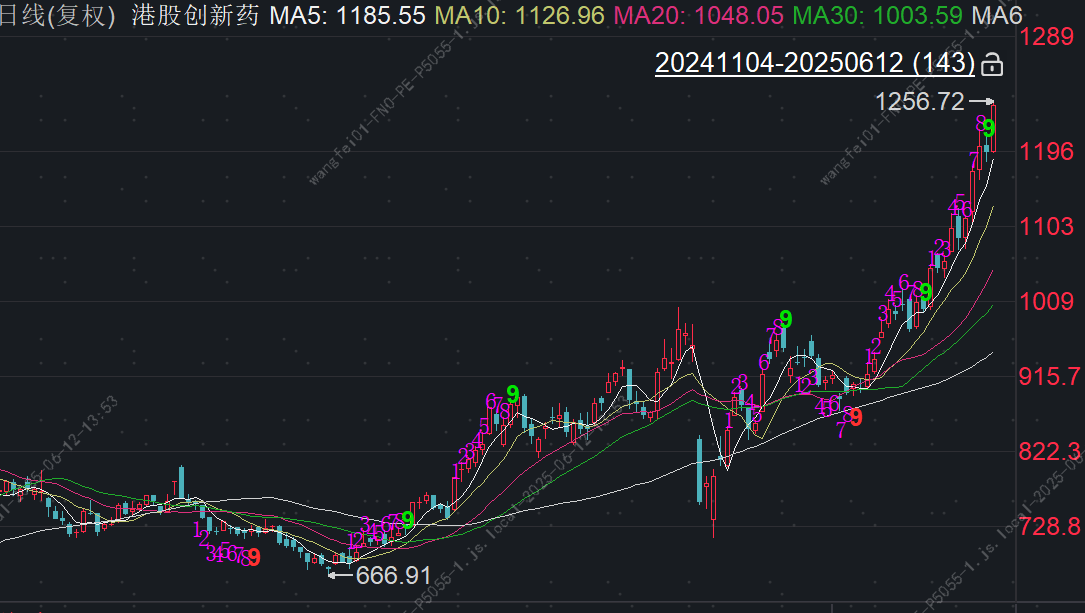Click the 915.7 price axis label
The height and width of the screenshot is (613, 1085).
[1049, 376]
